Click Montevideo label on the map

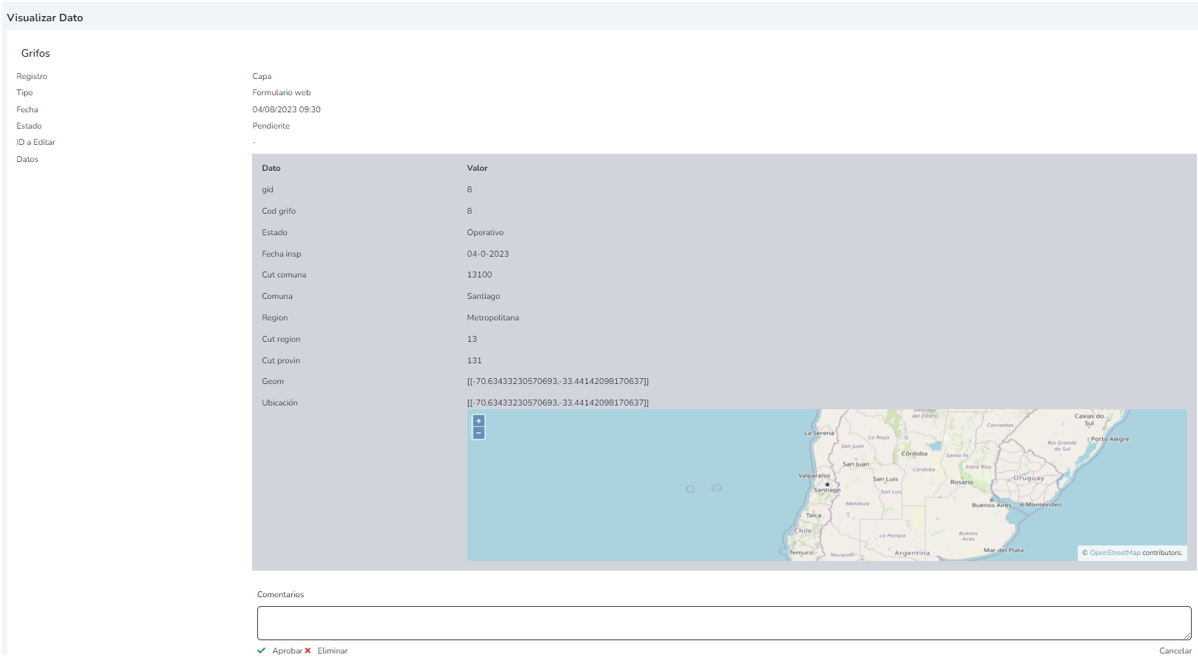[x=1041, y=505]
